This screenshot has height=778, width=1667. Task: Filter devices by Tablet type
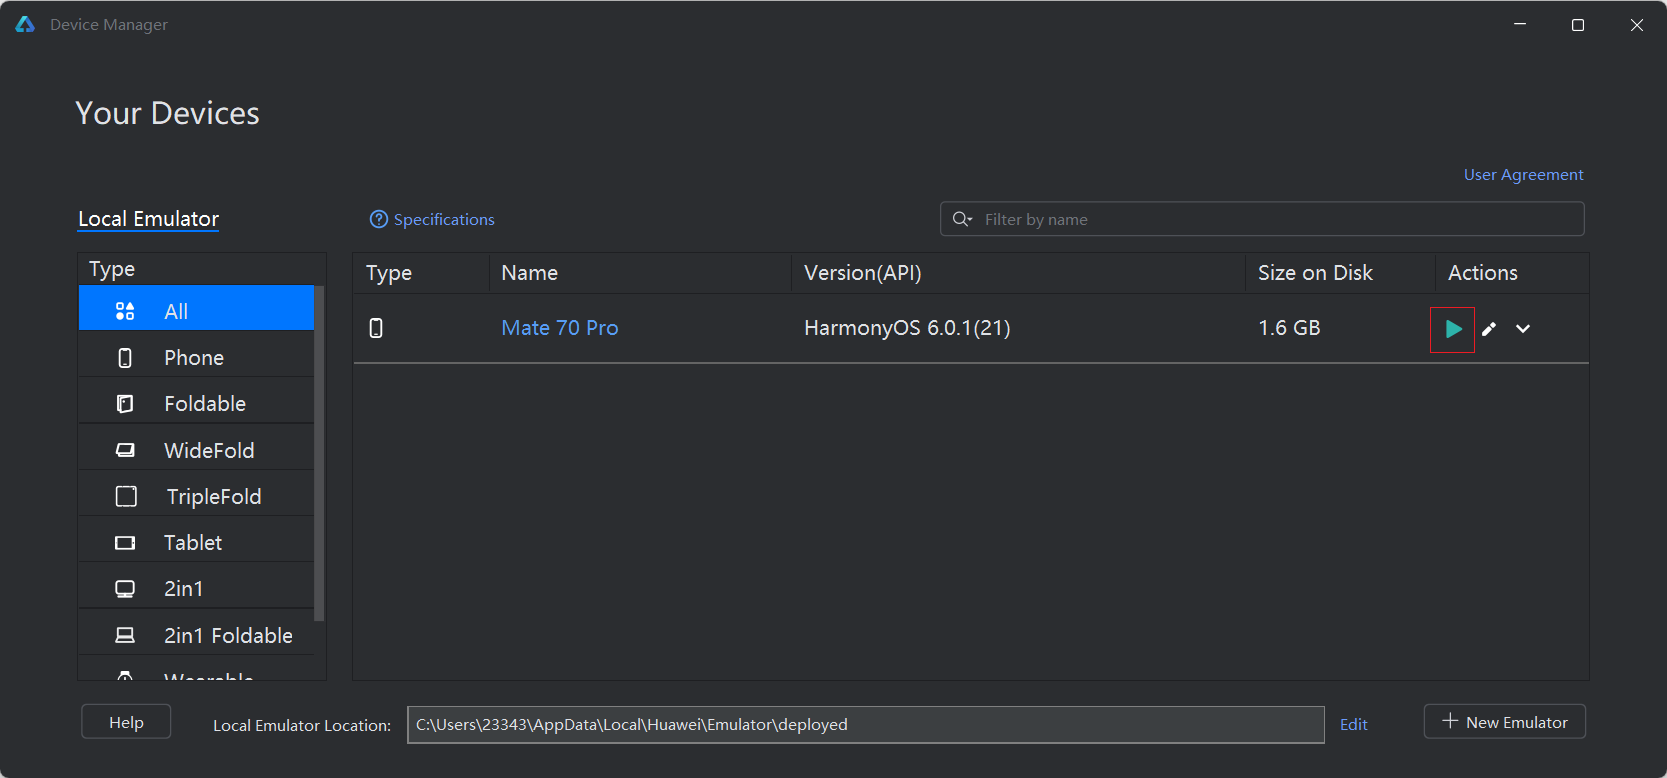coord(196,542)
